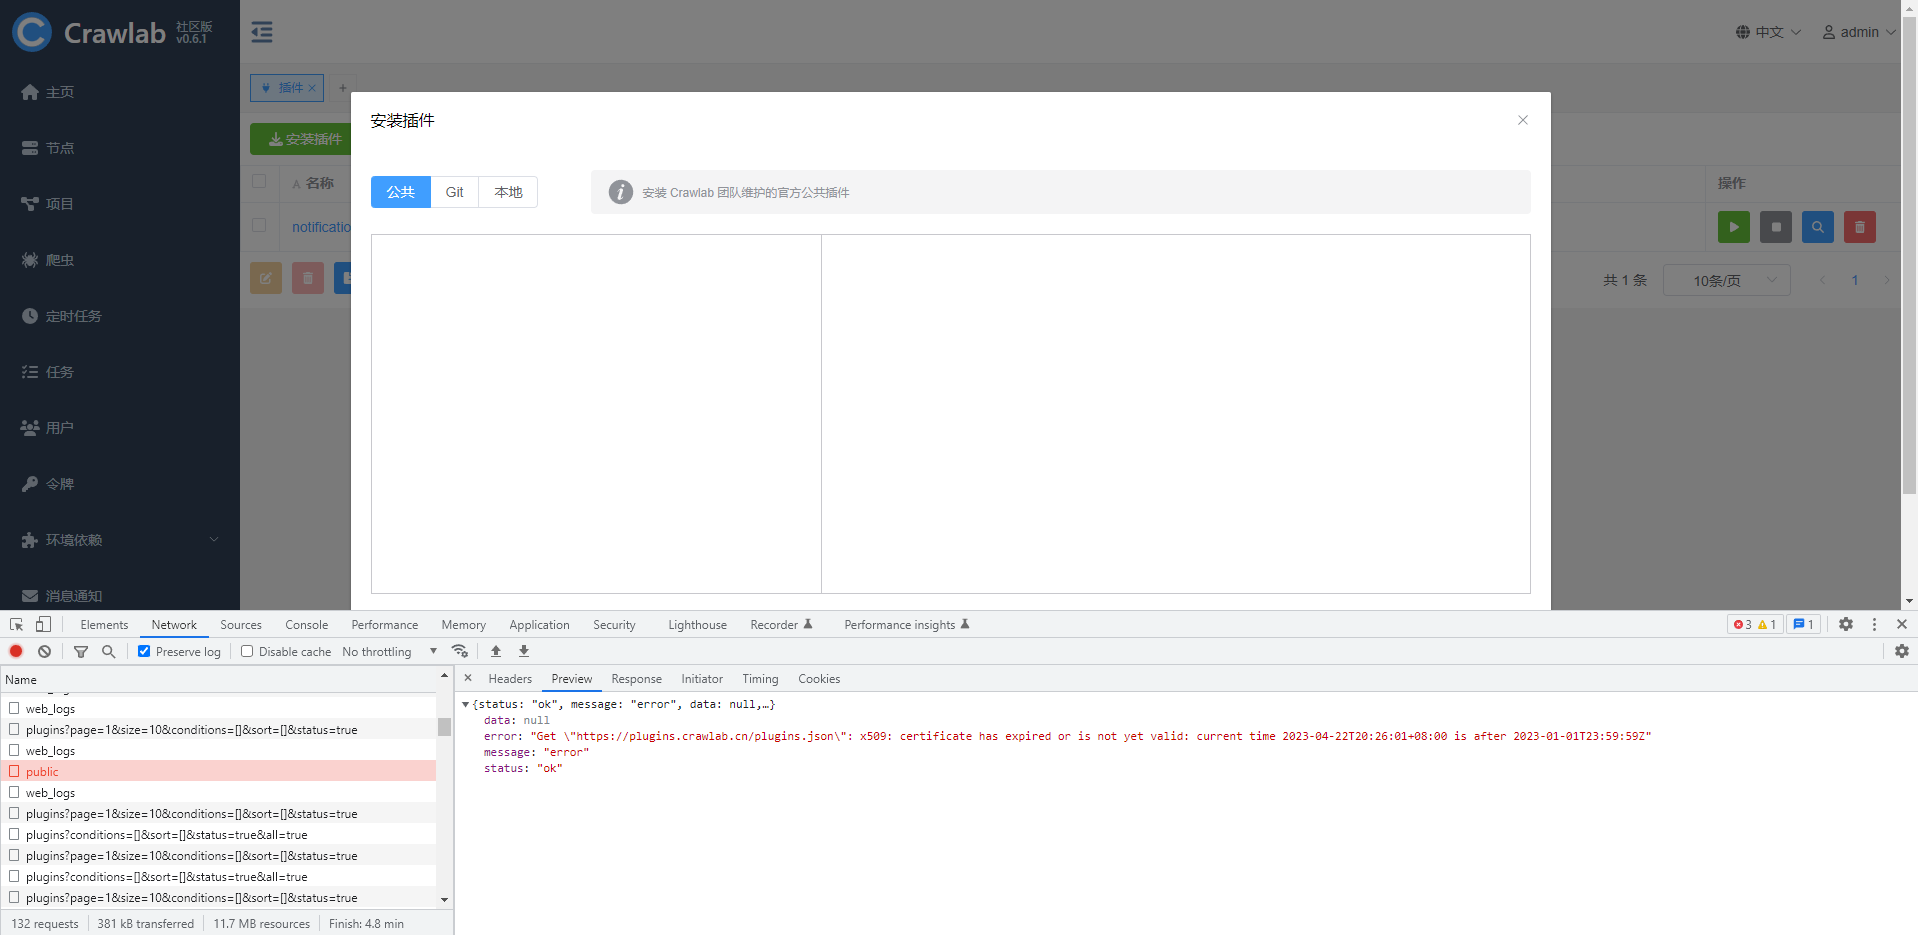Stop the plugin using the gray stop icon
1918x935 pixels.
coord(1775,227)
